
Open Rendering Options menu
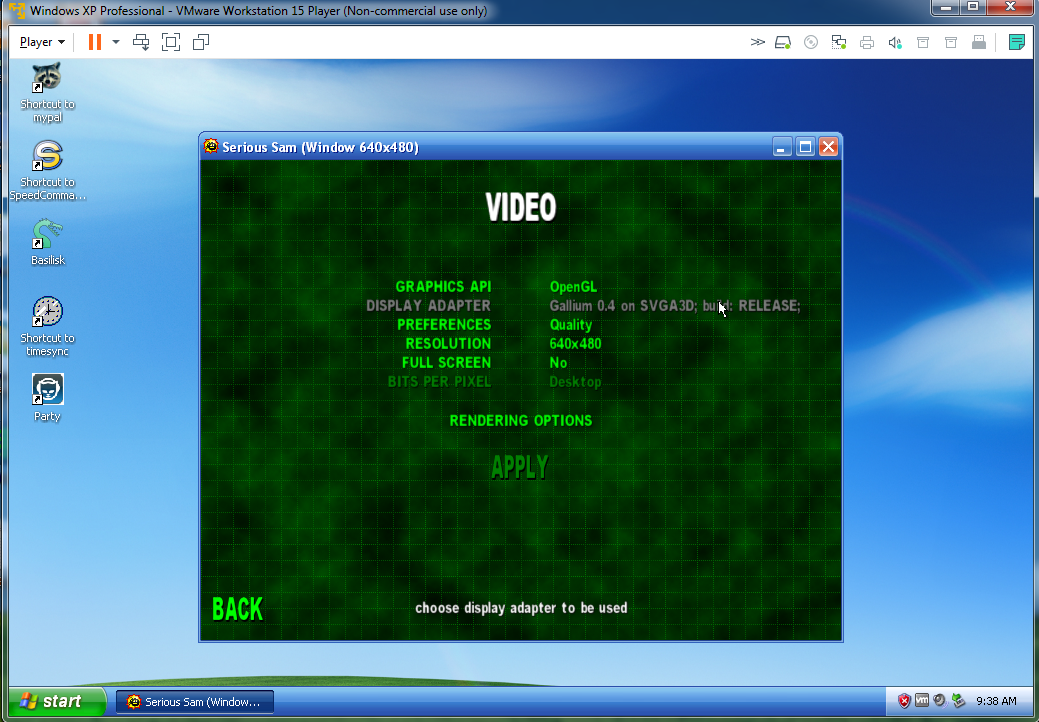pos(521,421)
